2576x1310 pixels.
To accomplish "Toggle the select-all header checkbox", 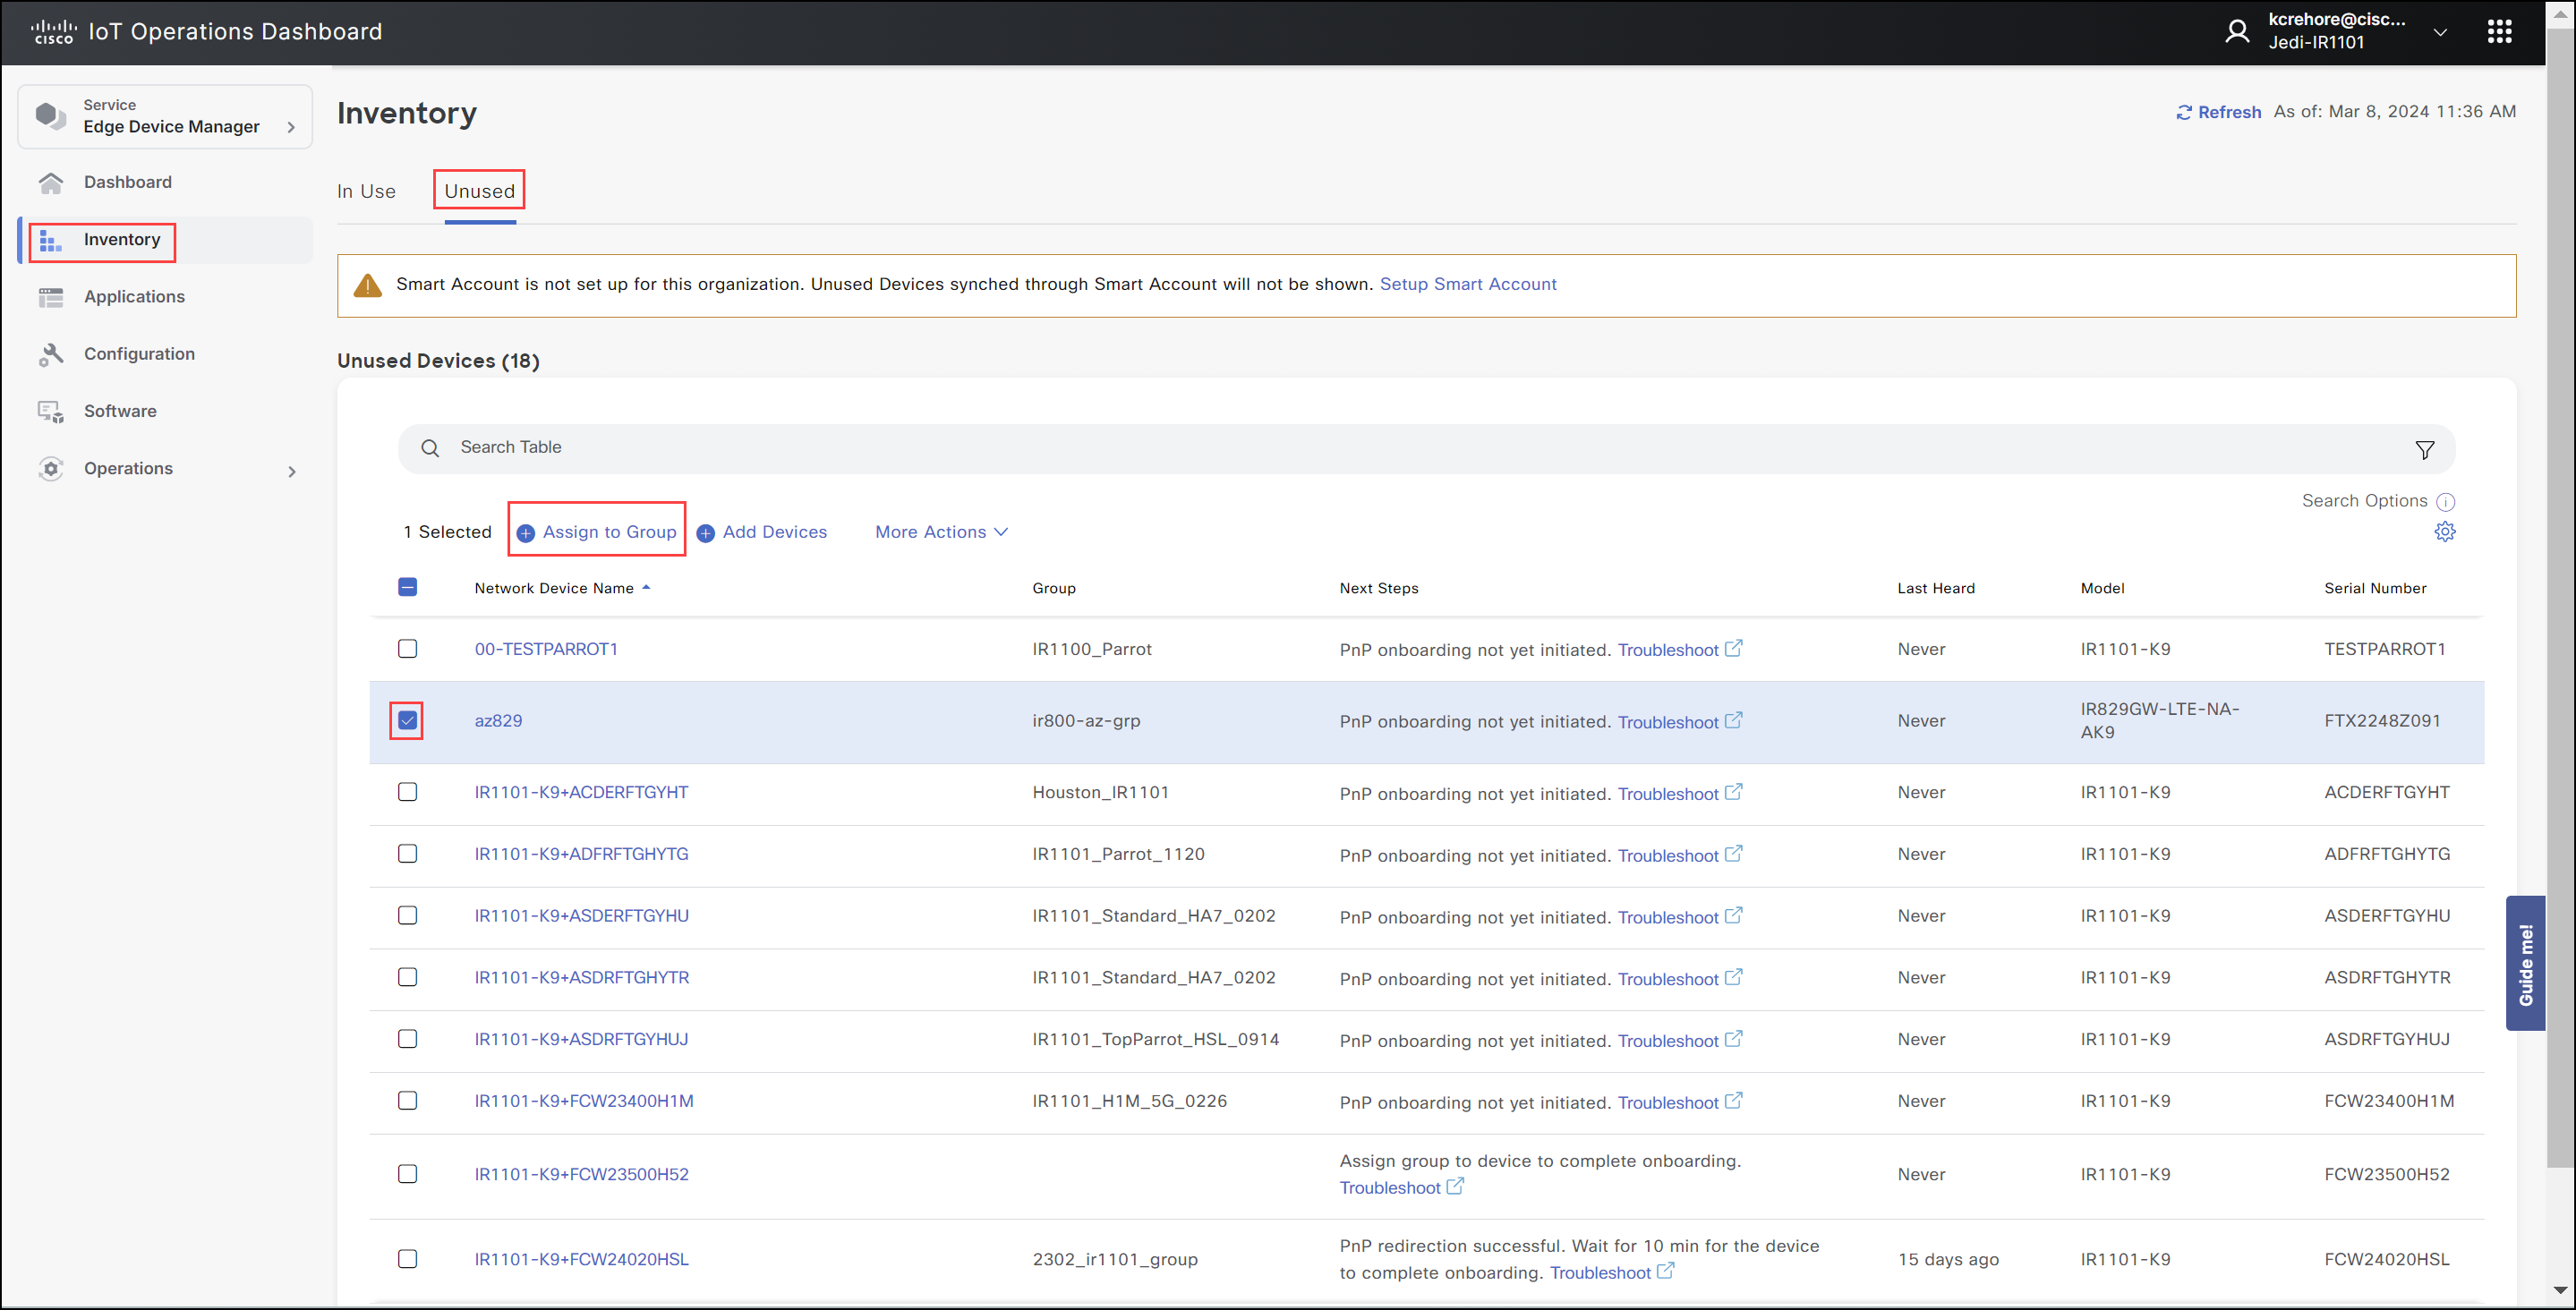I will [407, 587].
